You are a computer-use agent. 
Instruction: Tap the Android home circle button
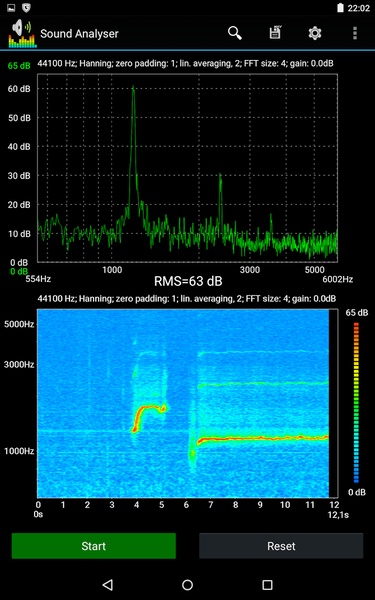pos(187,584)
